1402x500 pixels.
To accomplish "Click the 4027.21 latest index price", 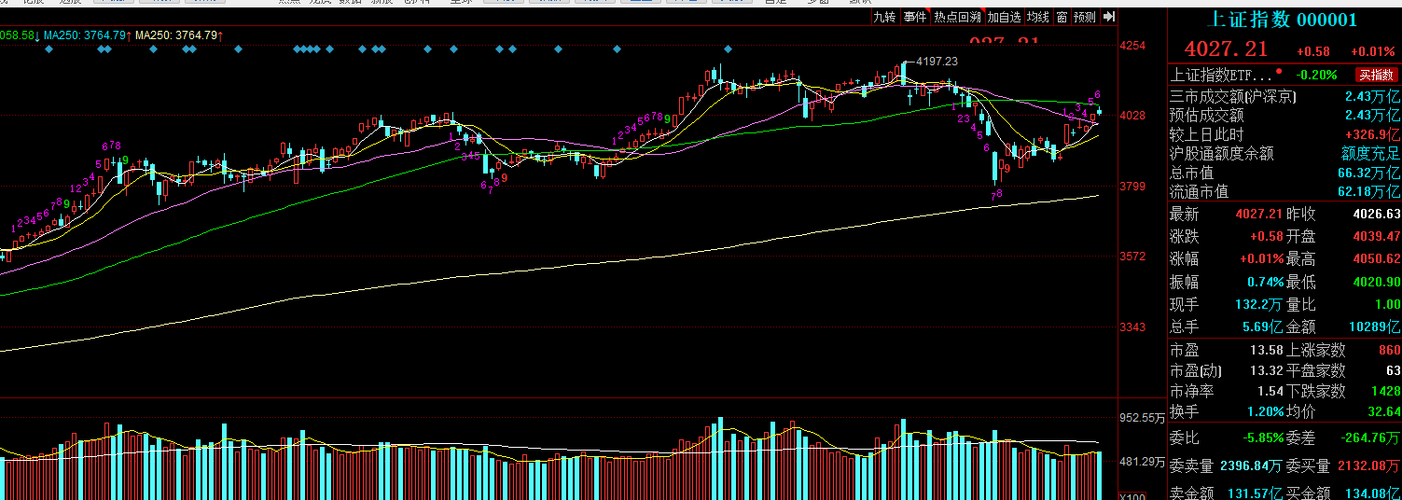I will click(1226, 50).
